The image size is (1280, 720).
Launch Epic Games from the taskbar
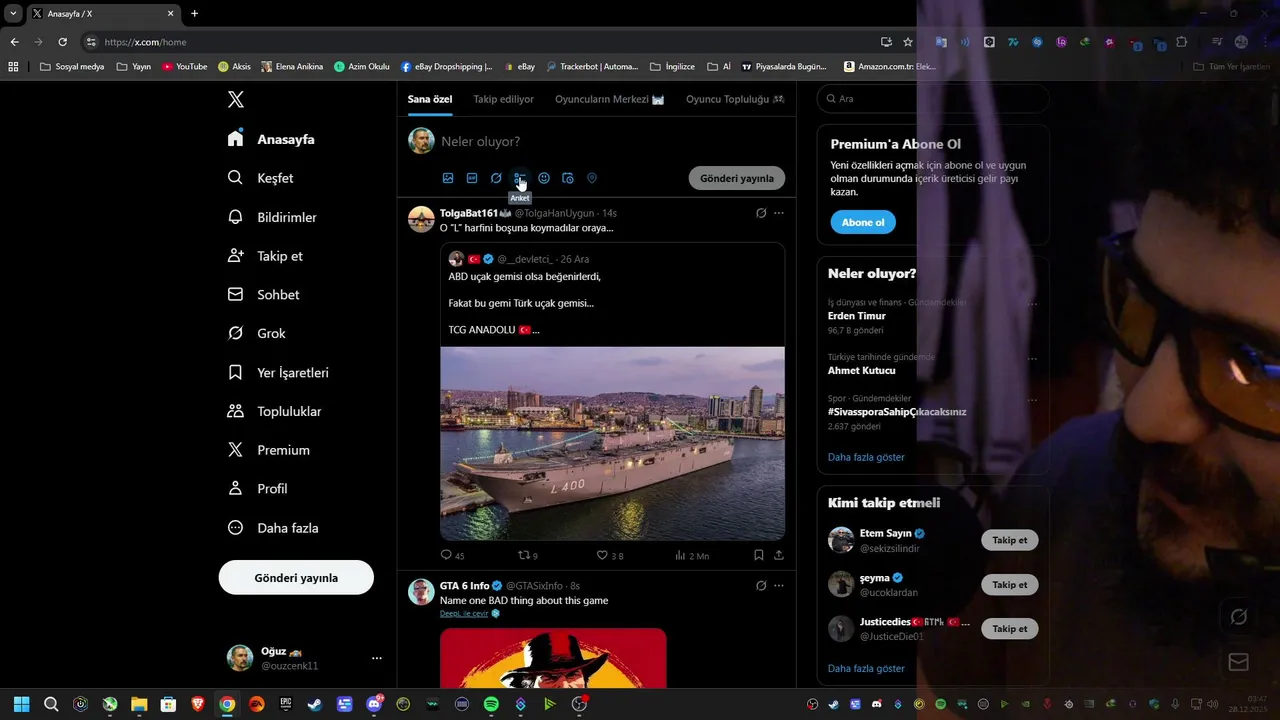(286, 704)
